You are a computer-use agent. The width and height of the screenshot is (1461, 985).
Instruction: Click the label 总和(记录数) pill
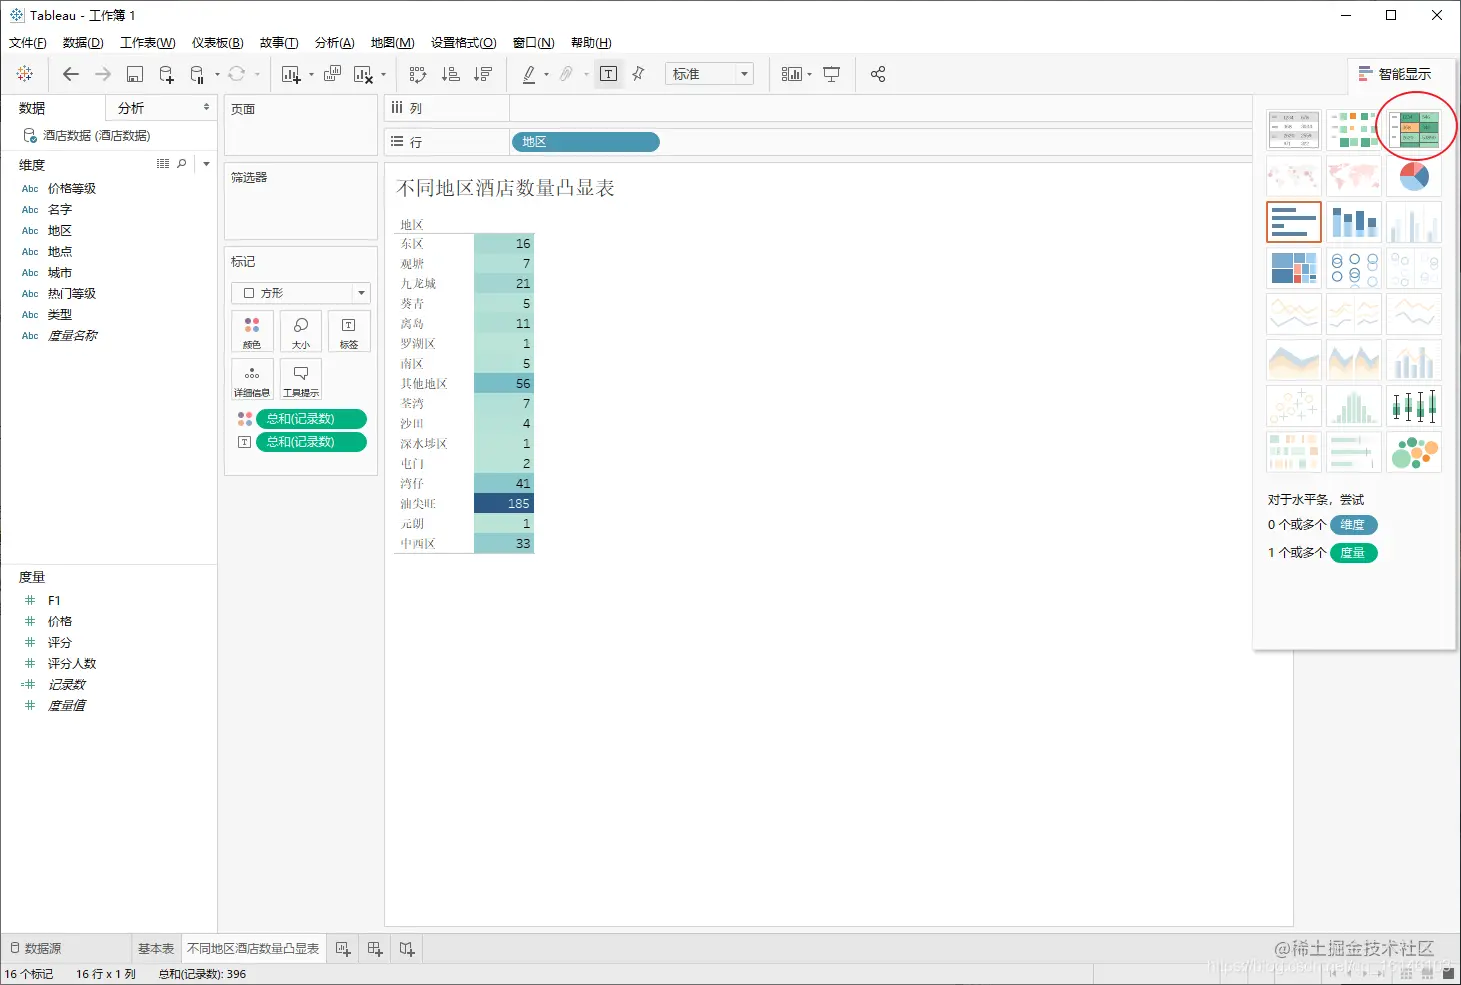(x=312, y=442)
